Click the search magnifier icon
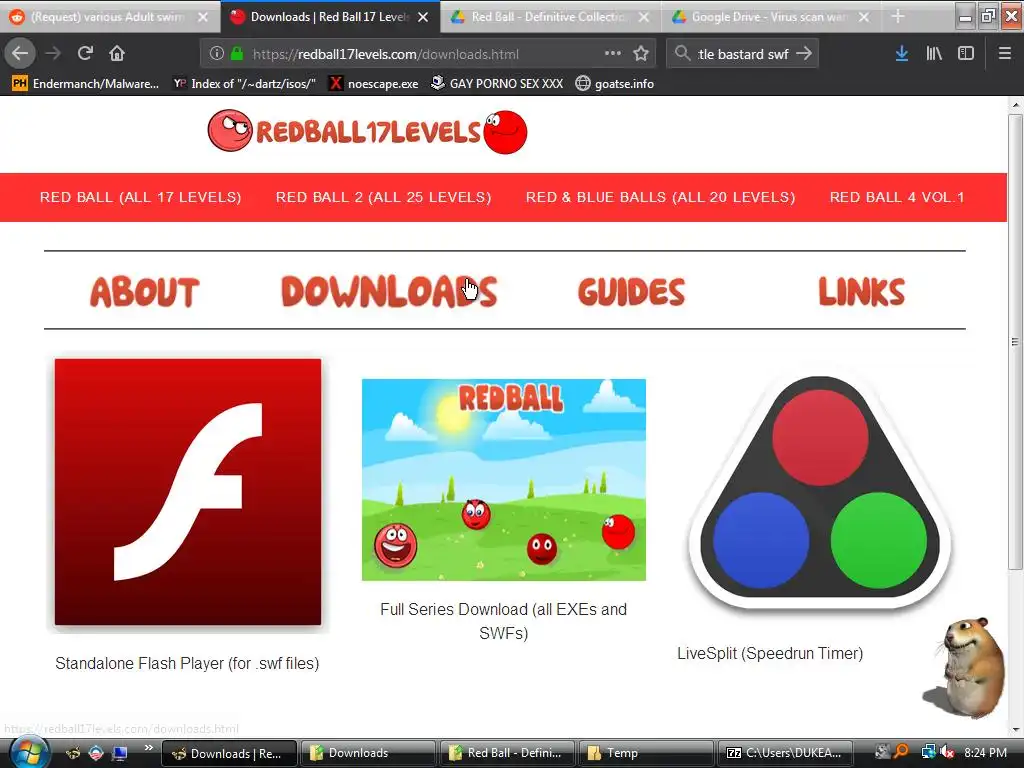Viewport: 1024px width, 768px height. [x=682, y=53]
